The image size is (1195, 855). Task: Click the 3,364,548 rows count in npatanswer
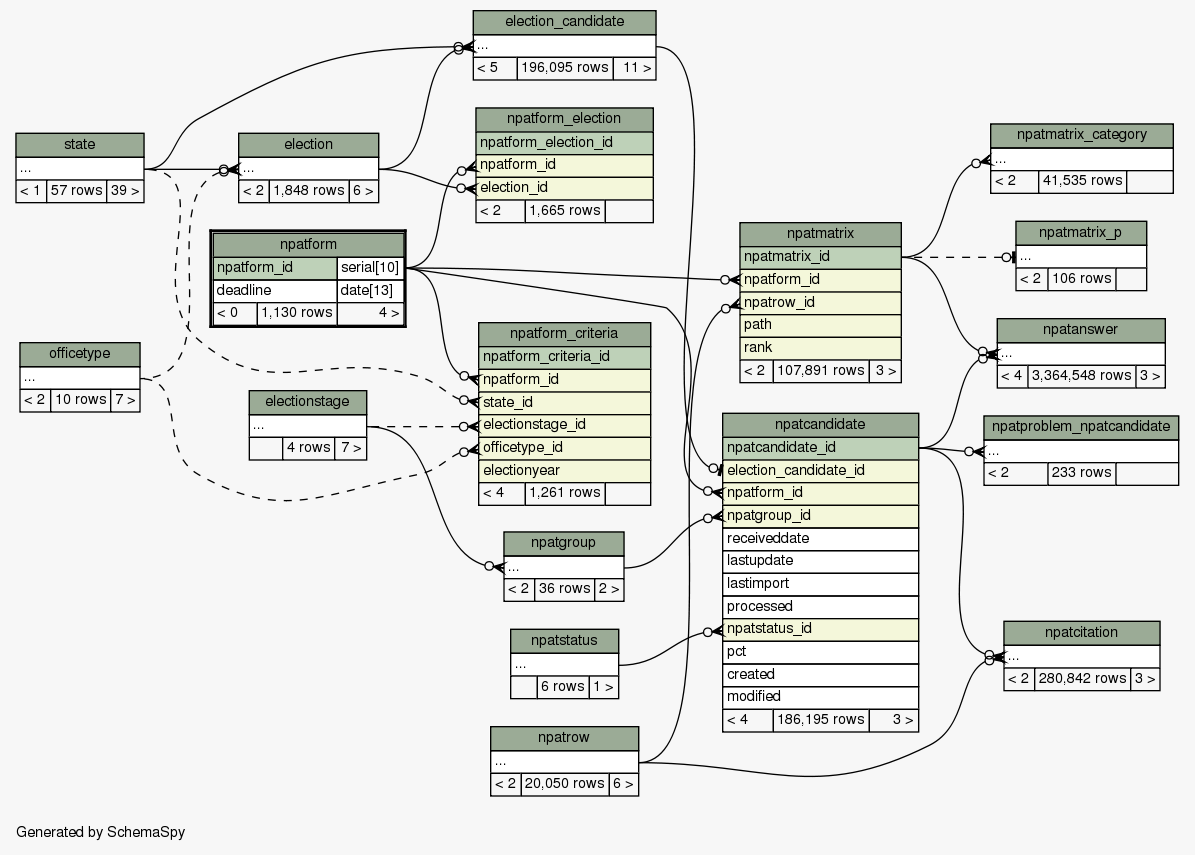coord(1078,376)
